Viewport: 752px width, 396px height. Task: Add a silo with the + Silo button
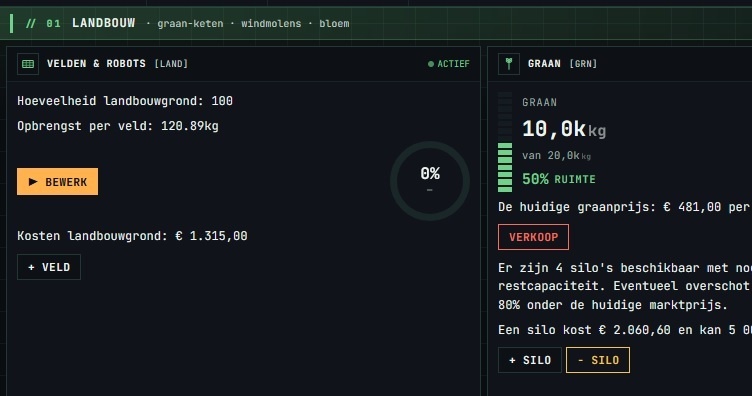coord(530,360)
